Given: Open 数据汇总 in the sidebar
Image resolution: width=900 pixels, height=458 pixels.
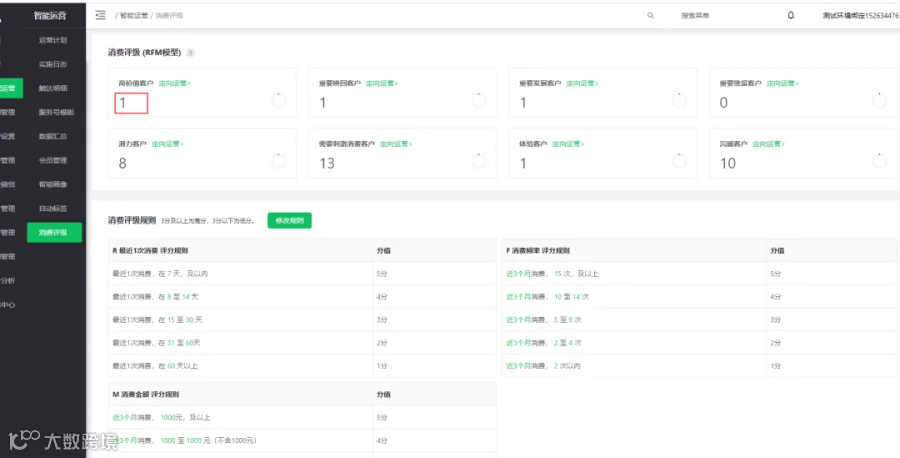Looking at the screenshot, I should click(x=53, y=137).
